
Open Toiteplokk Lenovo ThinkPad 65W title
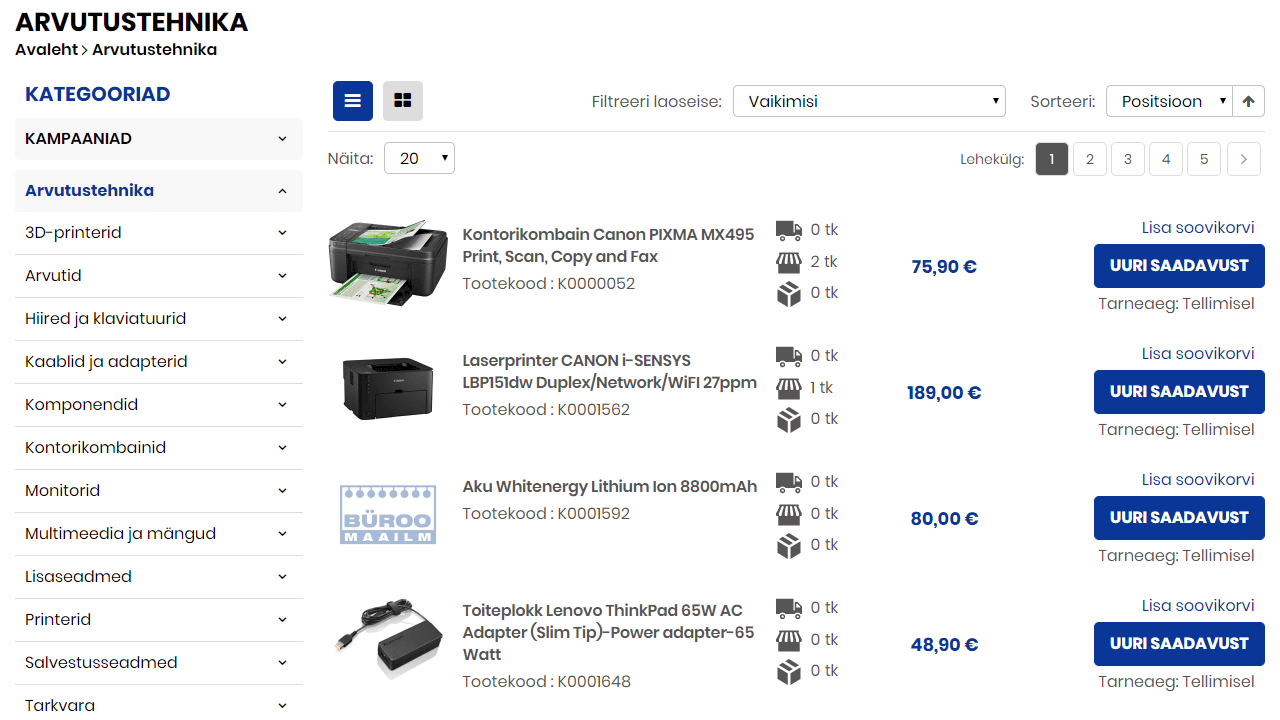click(608, 632)
